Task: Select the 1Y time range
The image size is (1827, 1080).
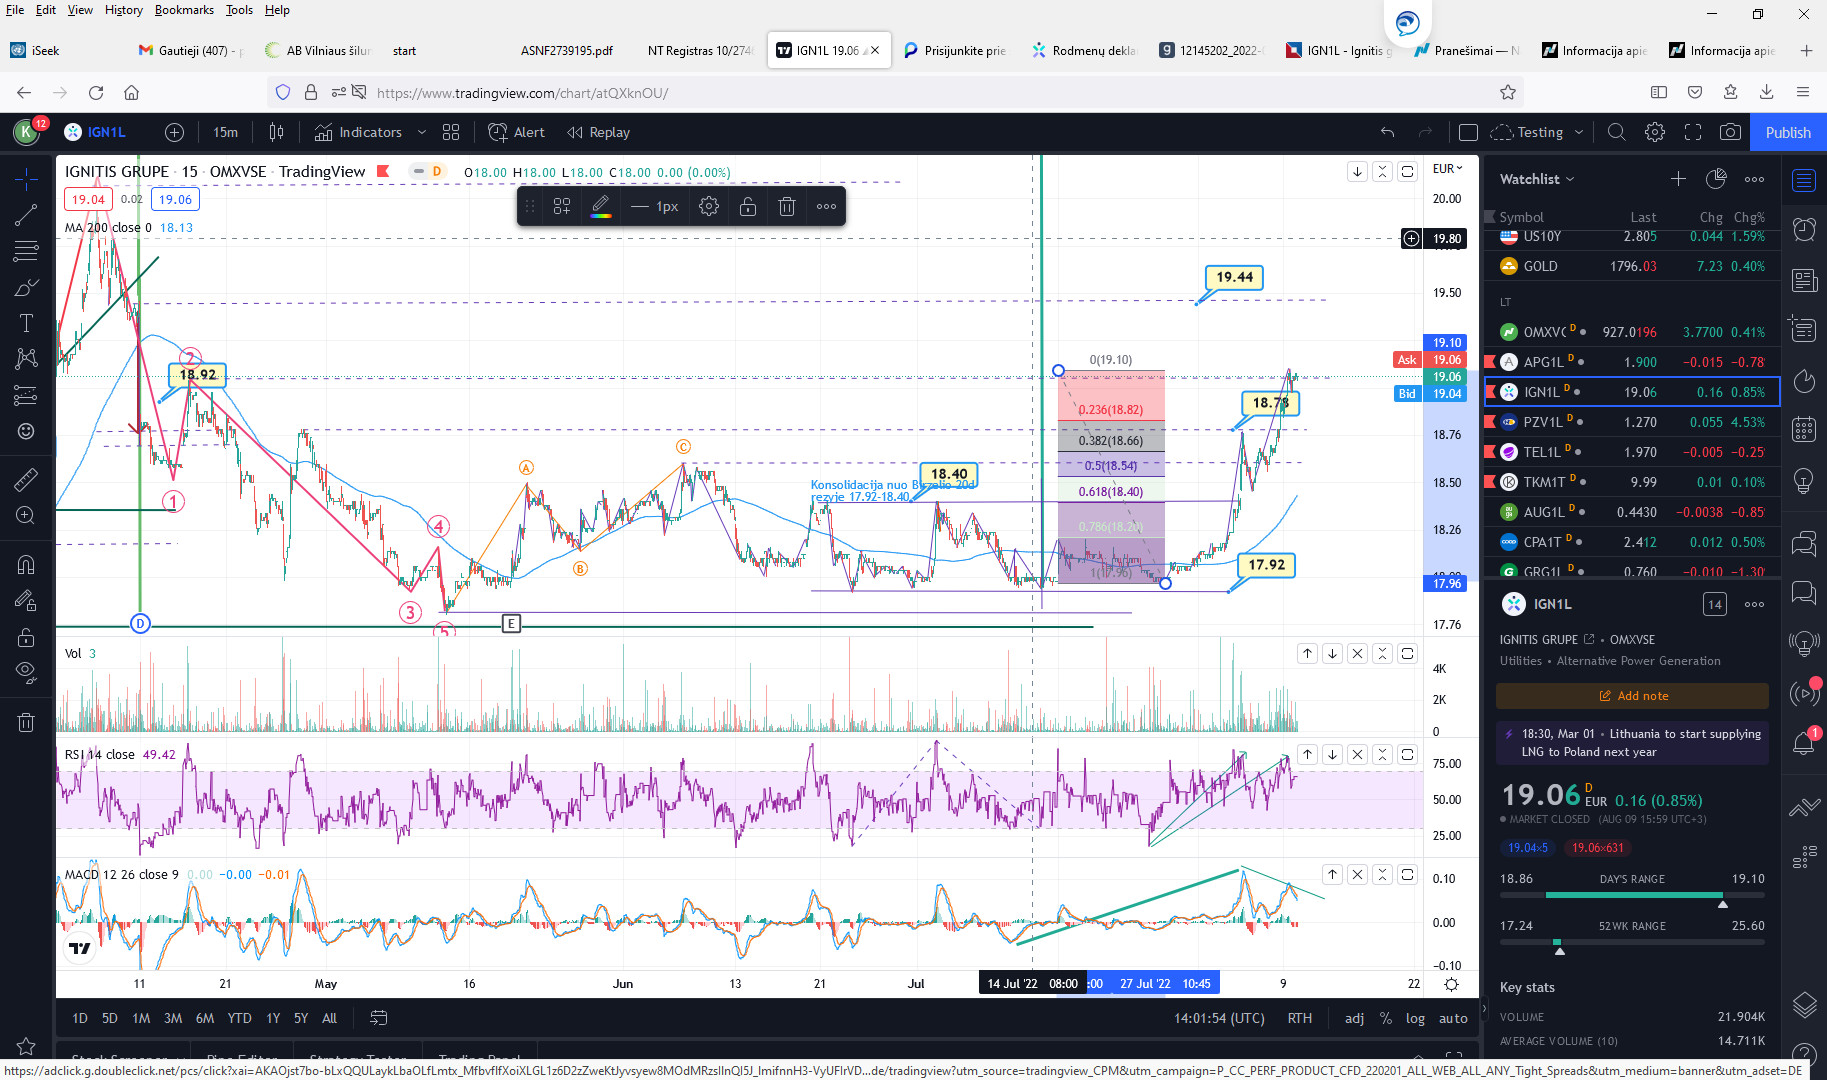Action: (x=273, y=1018)
